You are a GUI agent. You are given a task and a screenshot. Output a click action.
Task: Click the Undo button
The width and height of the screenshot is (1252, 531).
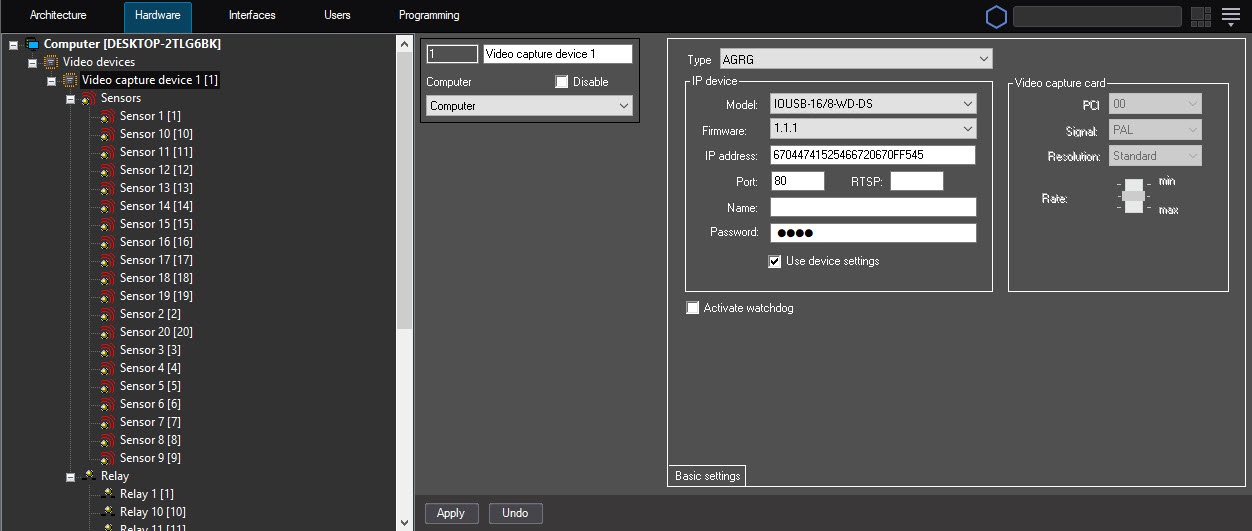pos(515,513)
